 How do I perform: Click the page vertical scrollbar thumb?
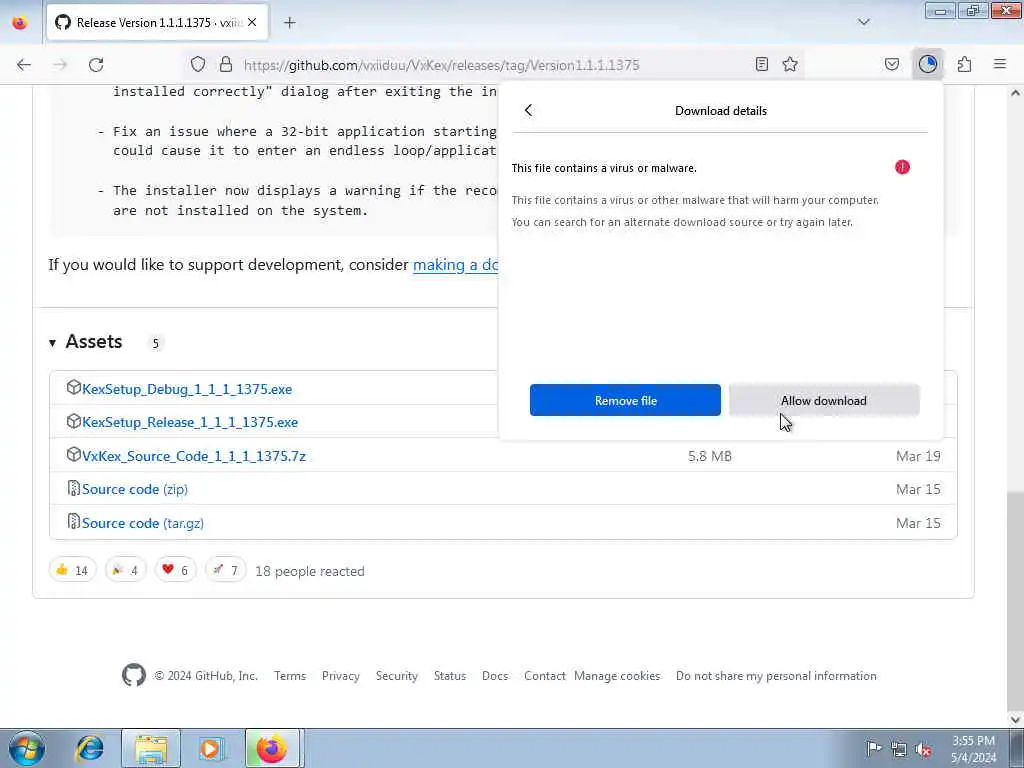click(1015, 601)
